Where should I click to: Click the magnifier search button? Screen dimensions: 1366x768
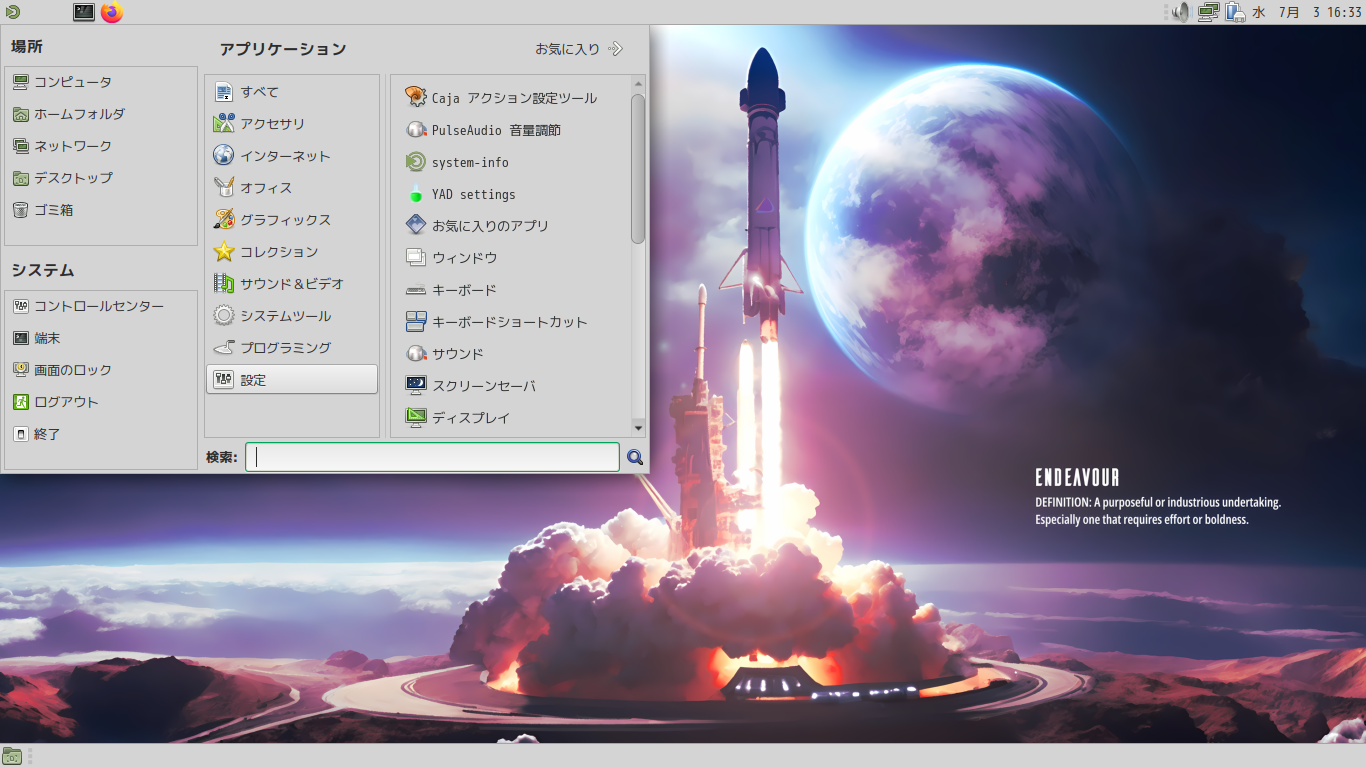[635, 457]
